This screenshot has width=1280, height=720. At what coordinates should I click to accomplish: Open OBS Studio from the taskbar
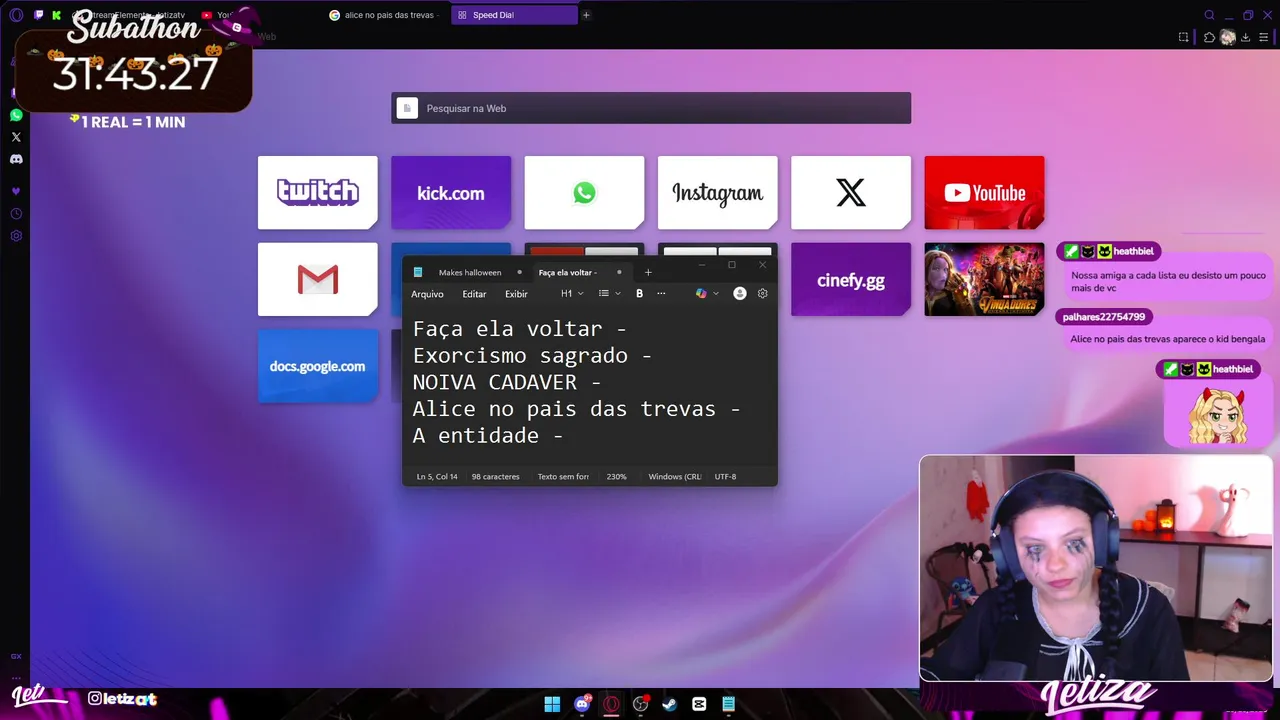pos(640,704)
